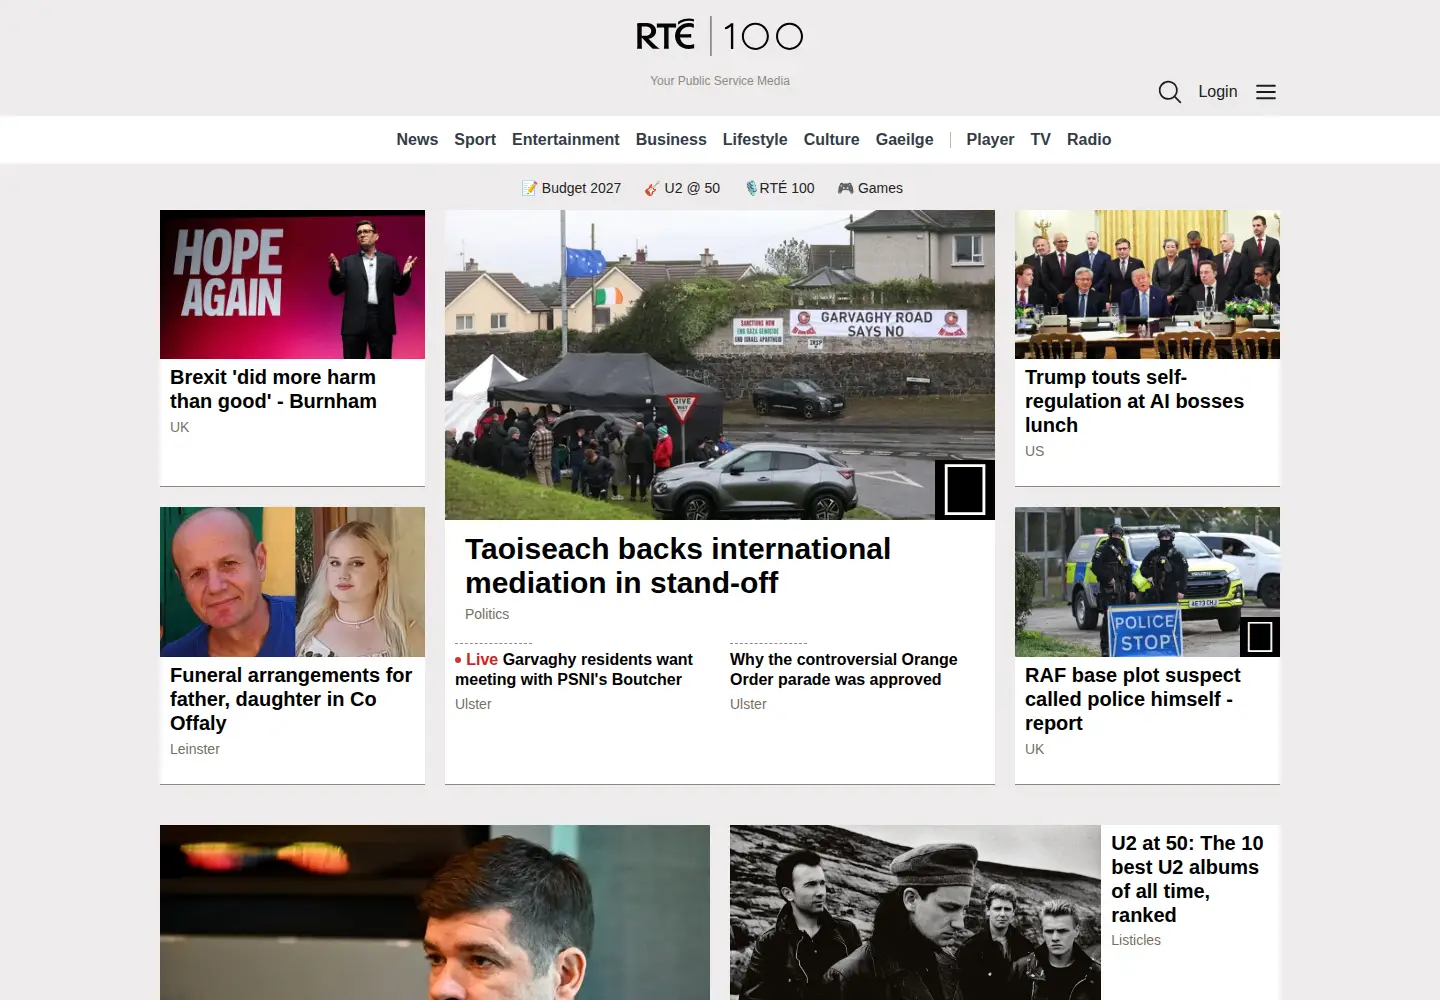1440x1000 pixels.
Task: Open Live Garvaghy residents PSNI story
Action: (x=574, y=669)
